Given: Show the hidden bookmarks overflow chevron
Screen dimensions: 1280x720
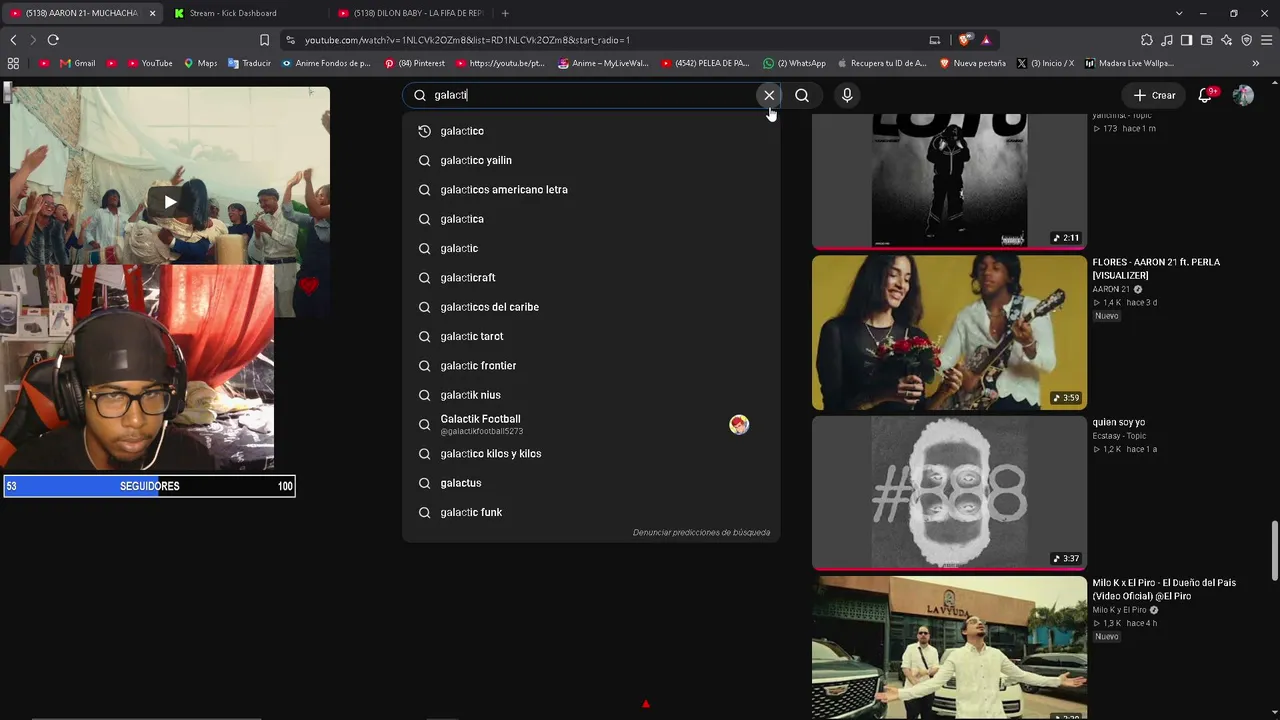Looking at the screenshot, I should tap(1256, 63).
